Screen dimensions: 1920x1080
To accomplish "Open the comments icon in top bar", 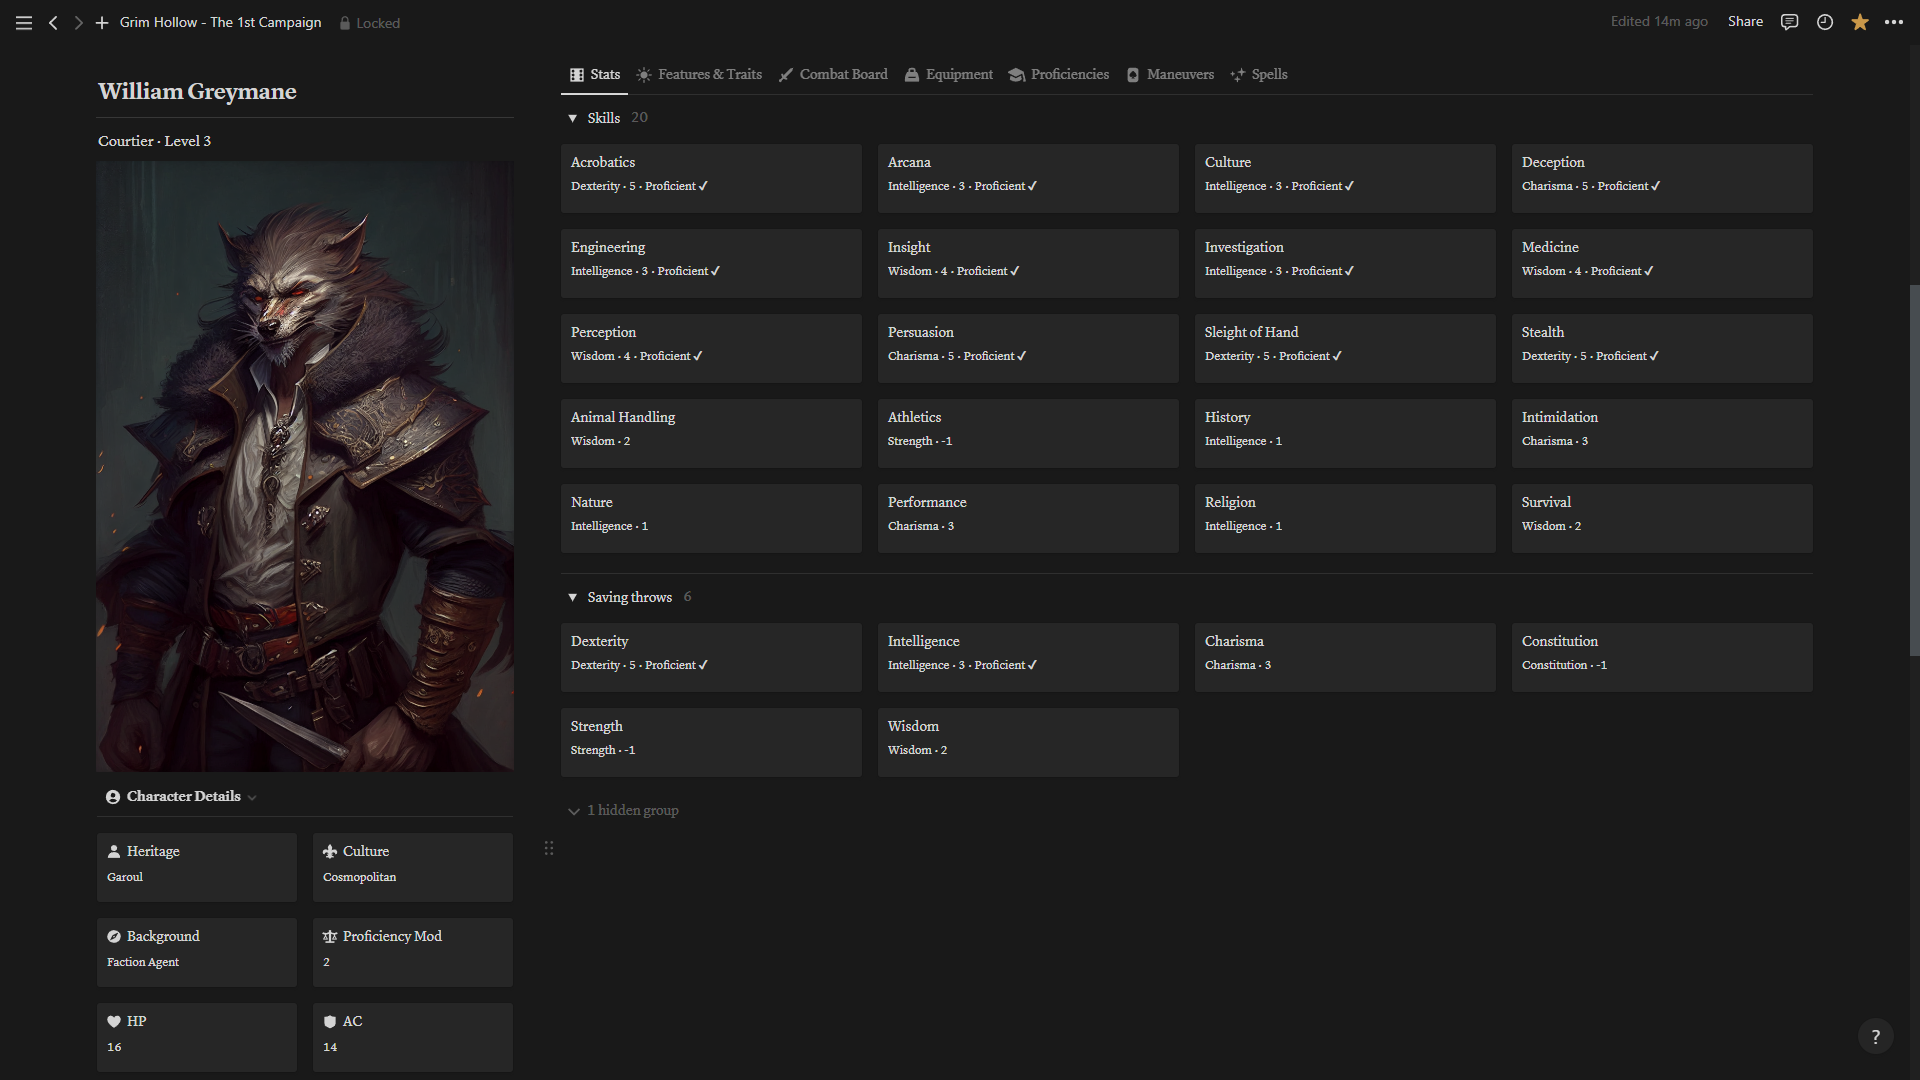I will coord(1789,22).
